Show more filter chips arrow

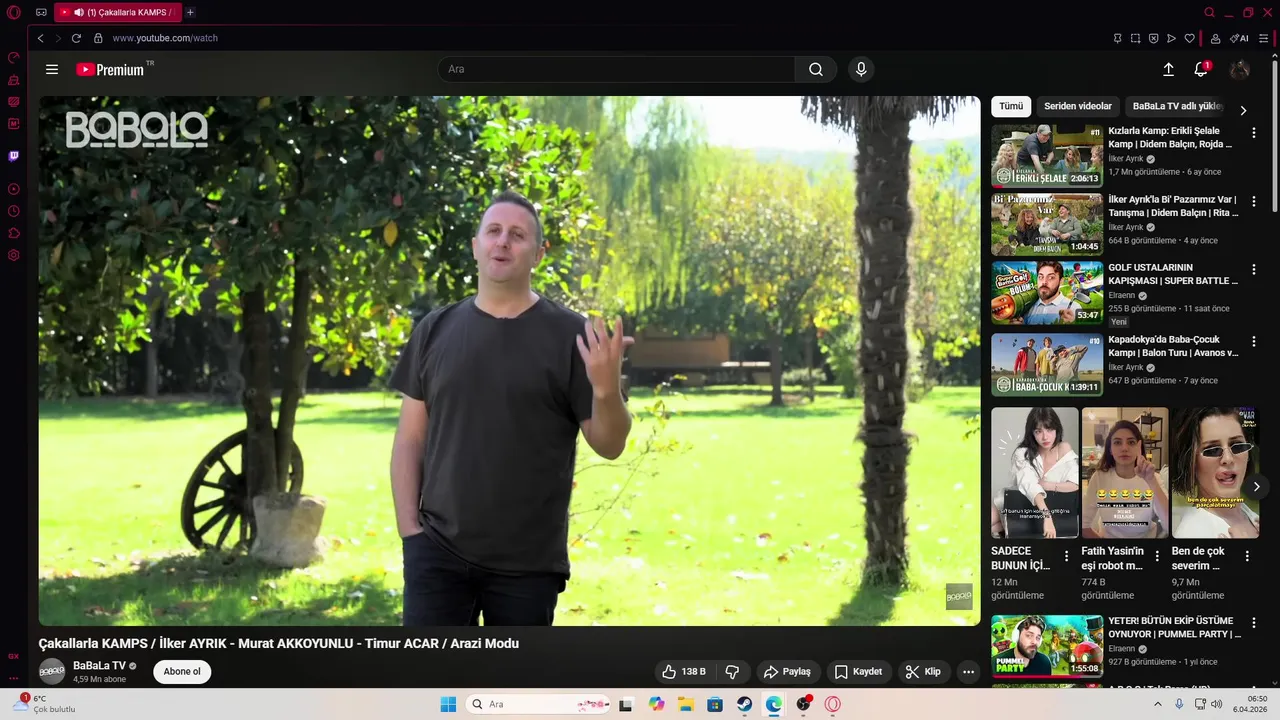coord(1243,110)
